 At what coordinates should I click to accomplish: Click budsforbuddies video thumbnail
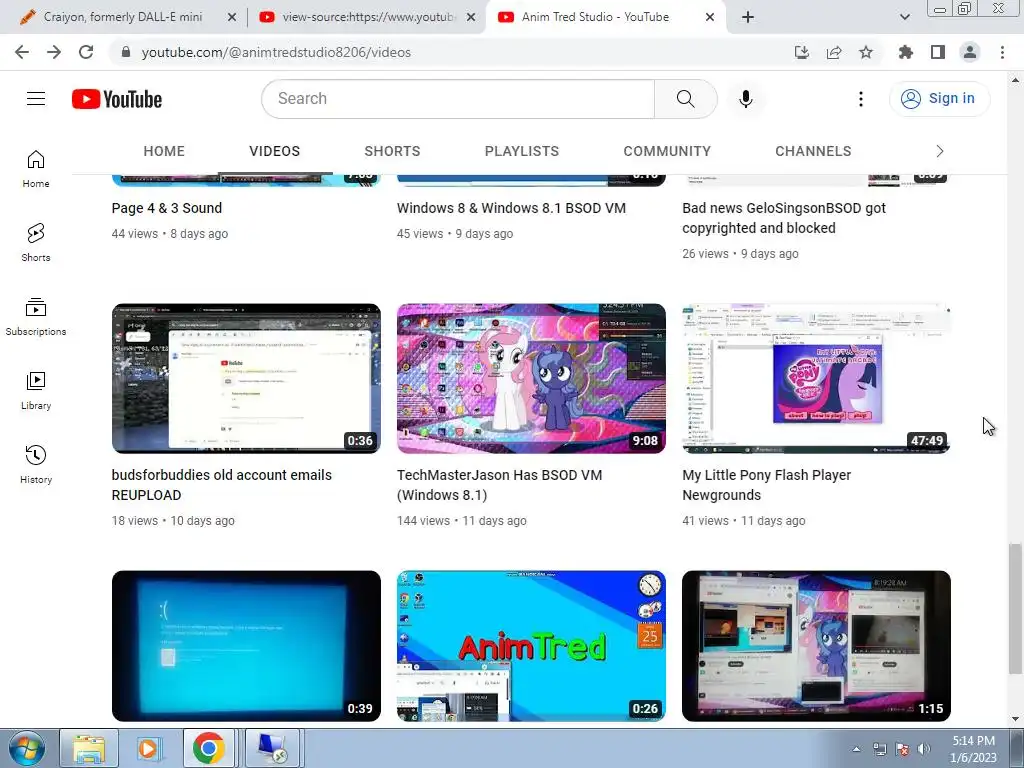pos(246,378)
